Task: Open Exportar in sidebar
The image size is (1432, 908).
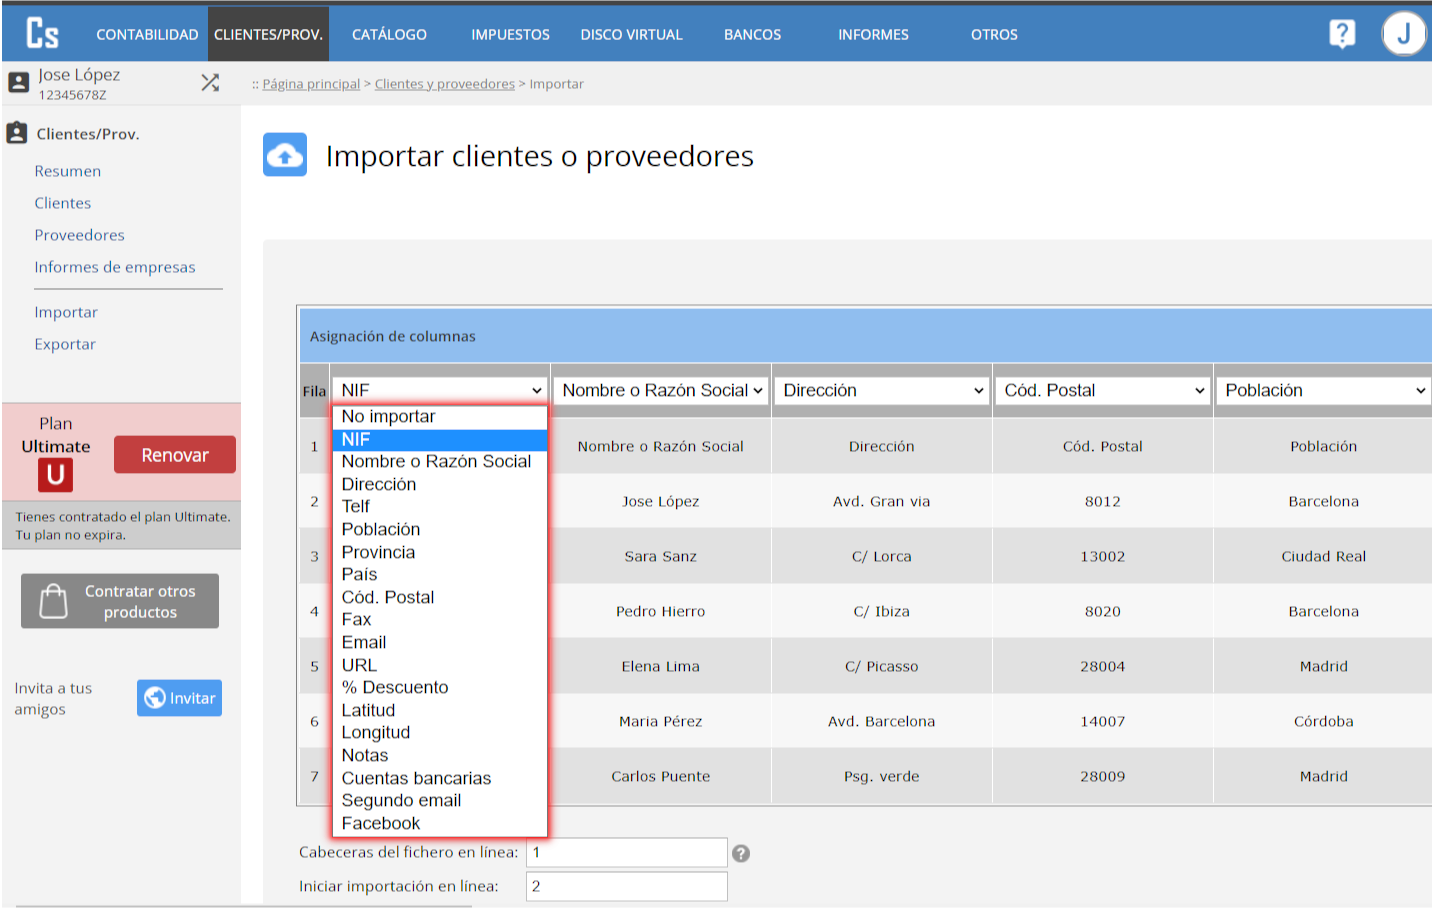Action: coord(65,344)
